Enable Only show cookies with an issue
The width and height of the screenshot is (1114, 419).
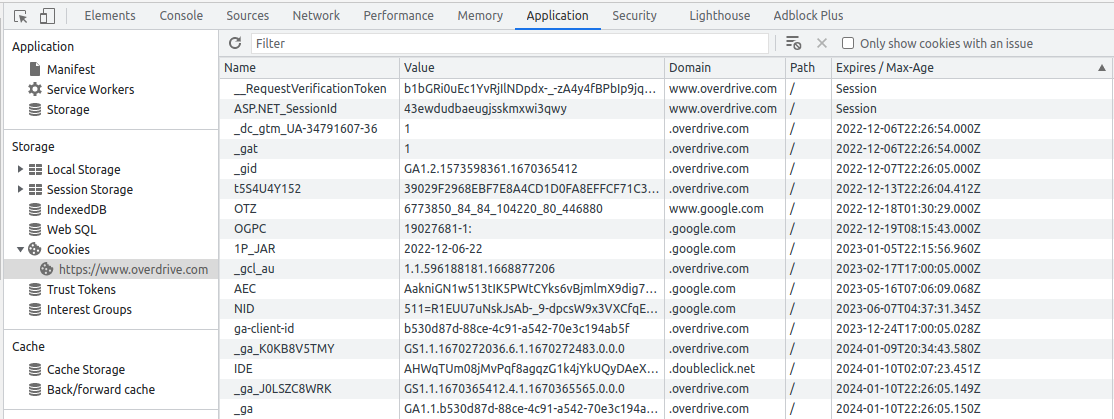pyautogui.click(x=848, y=44)
